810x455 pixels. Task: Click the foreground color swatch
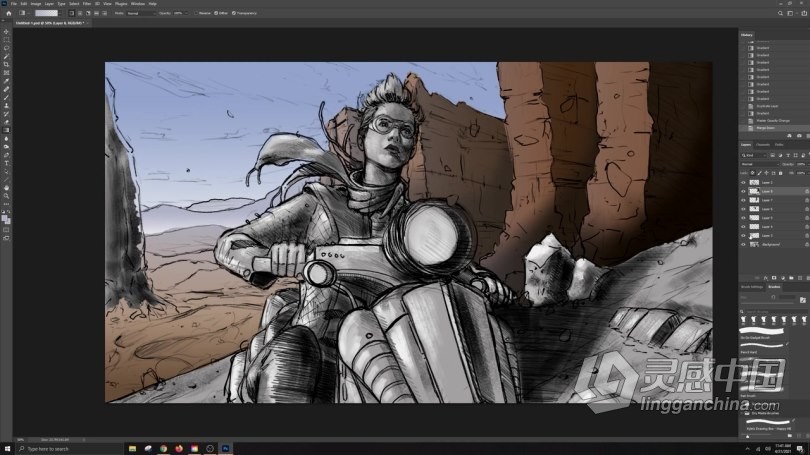[x=5, y=218]
